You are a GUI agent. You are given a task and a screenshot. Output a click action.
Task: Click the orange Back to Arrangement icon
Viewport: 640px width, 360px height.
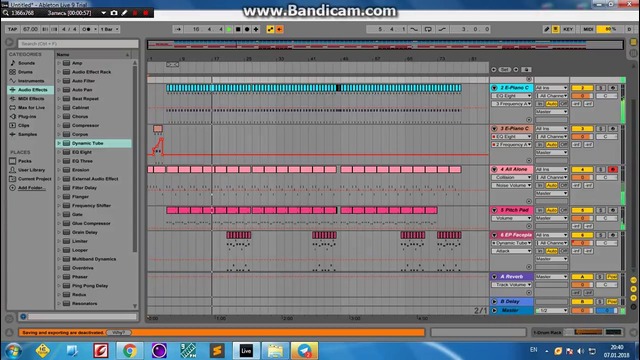[x=279, y=29]
